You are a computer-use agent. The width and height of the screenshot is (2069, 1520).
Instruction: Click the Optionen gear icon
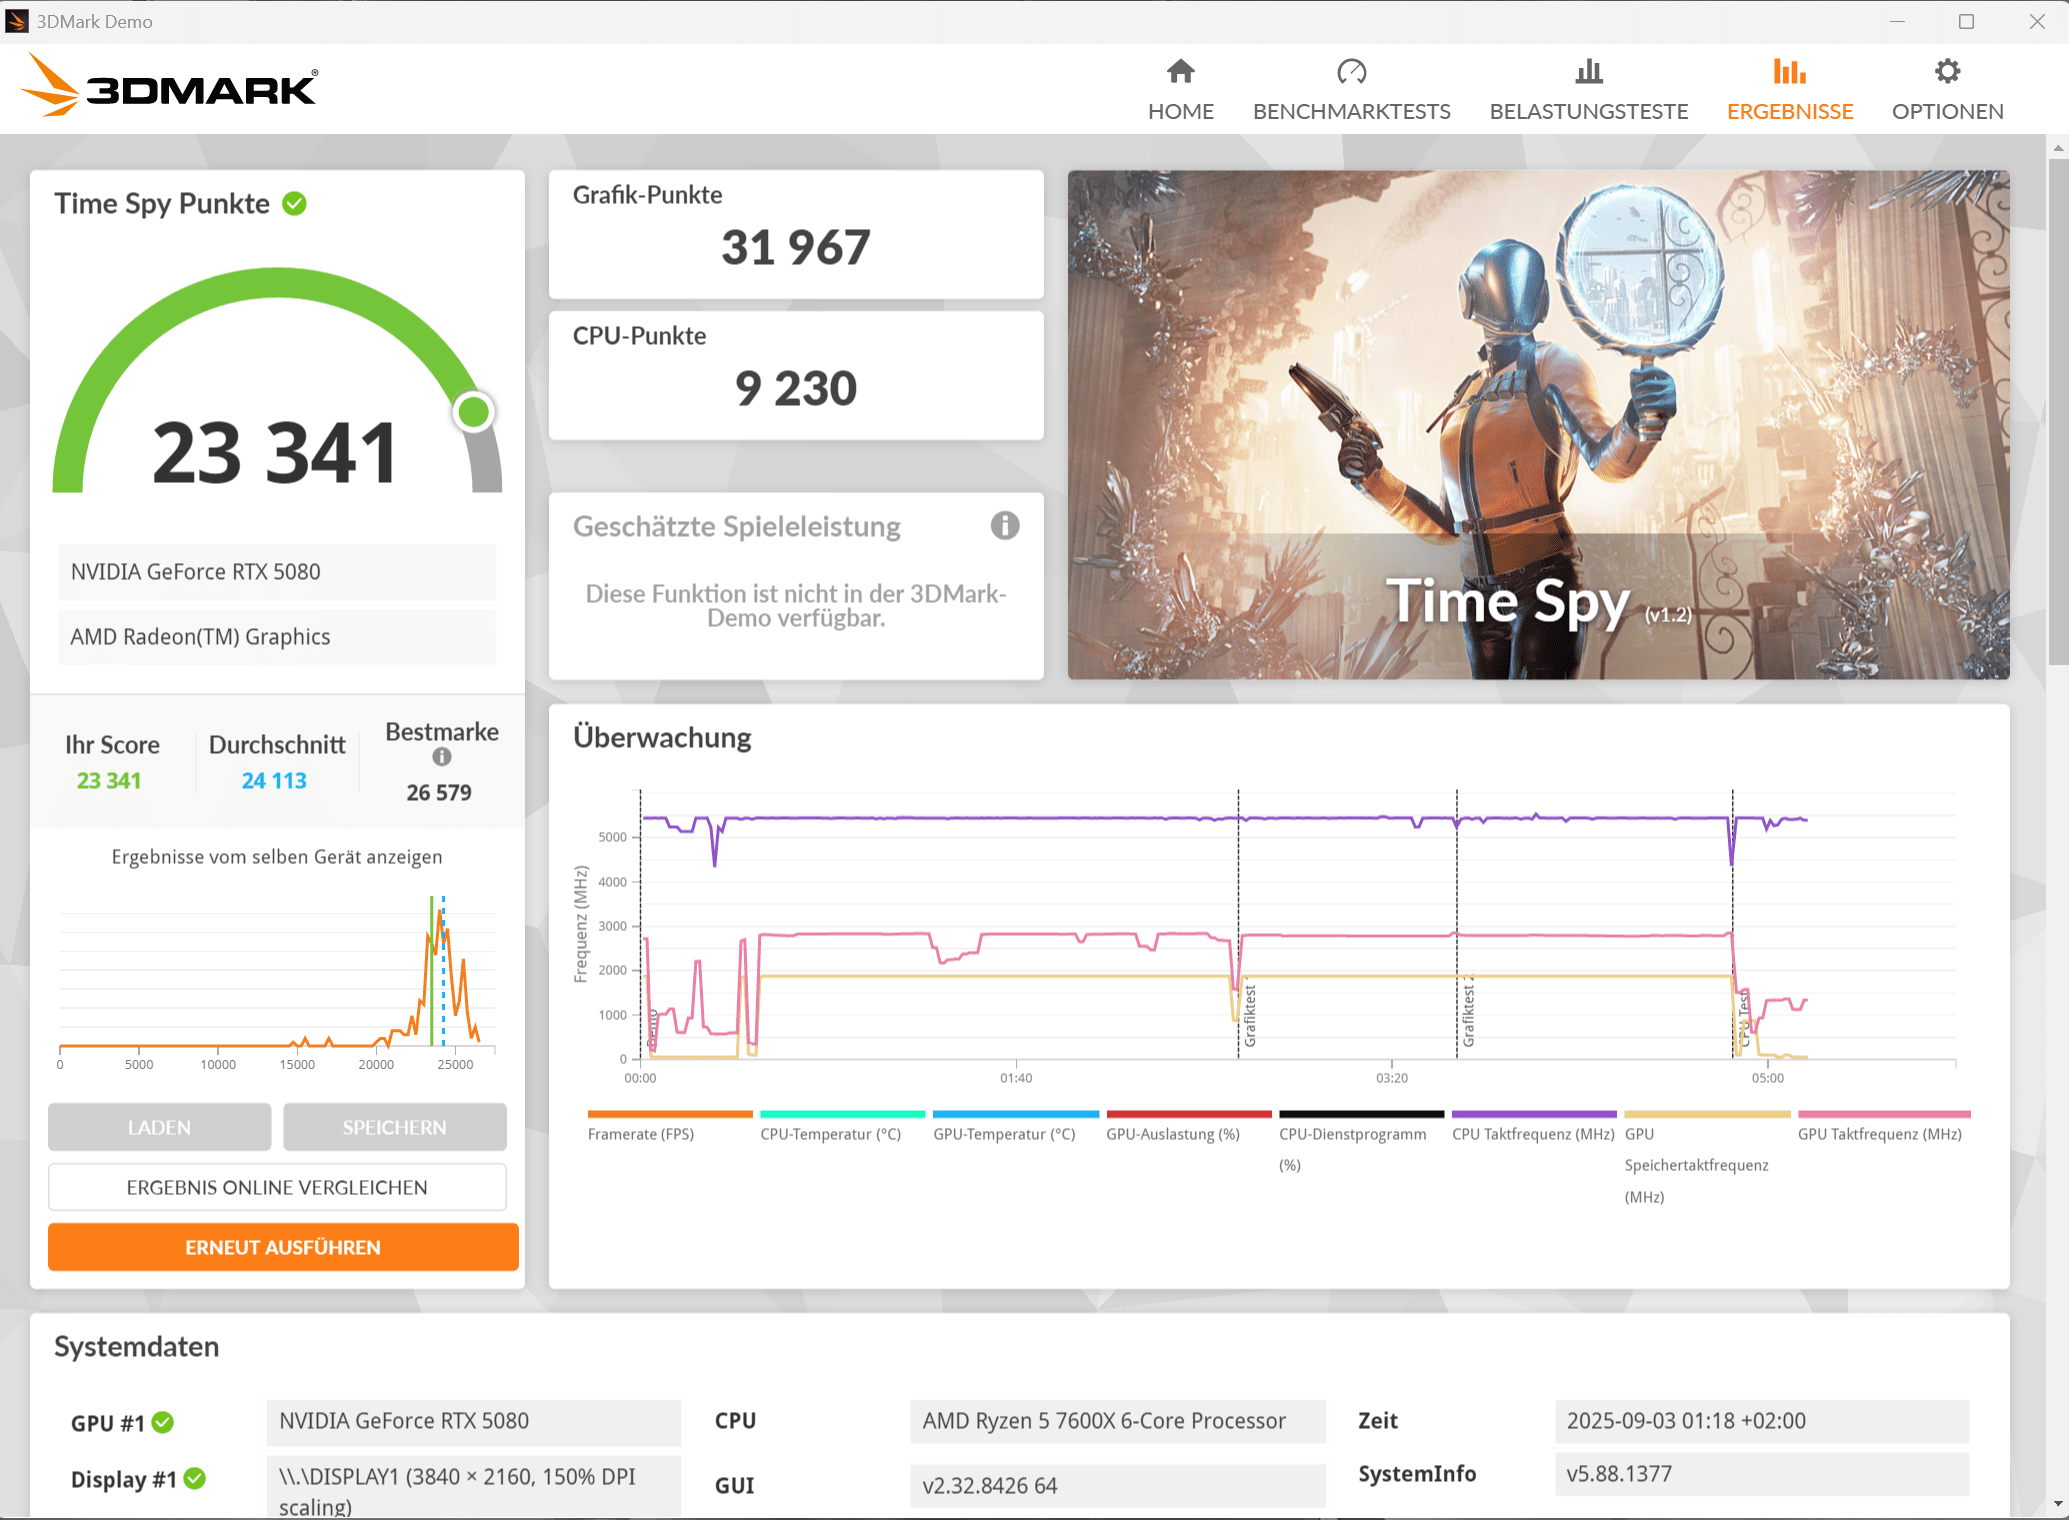point(1946,71)
